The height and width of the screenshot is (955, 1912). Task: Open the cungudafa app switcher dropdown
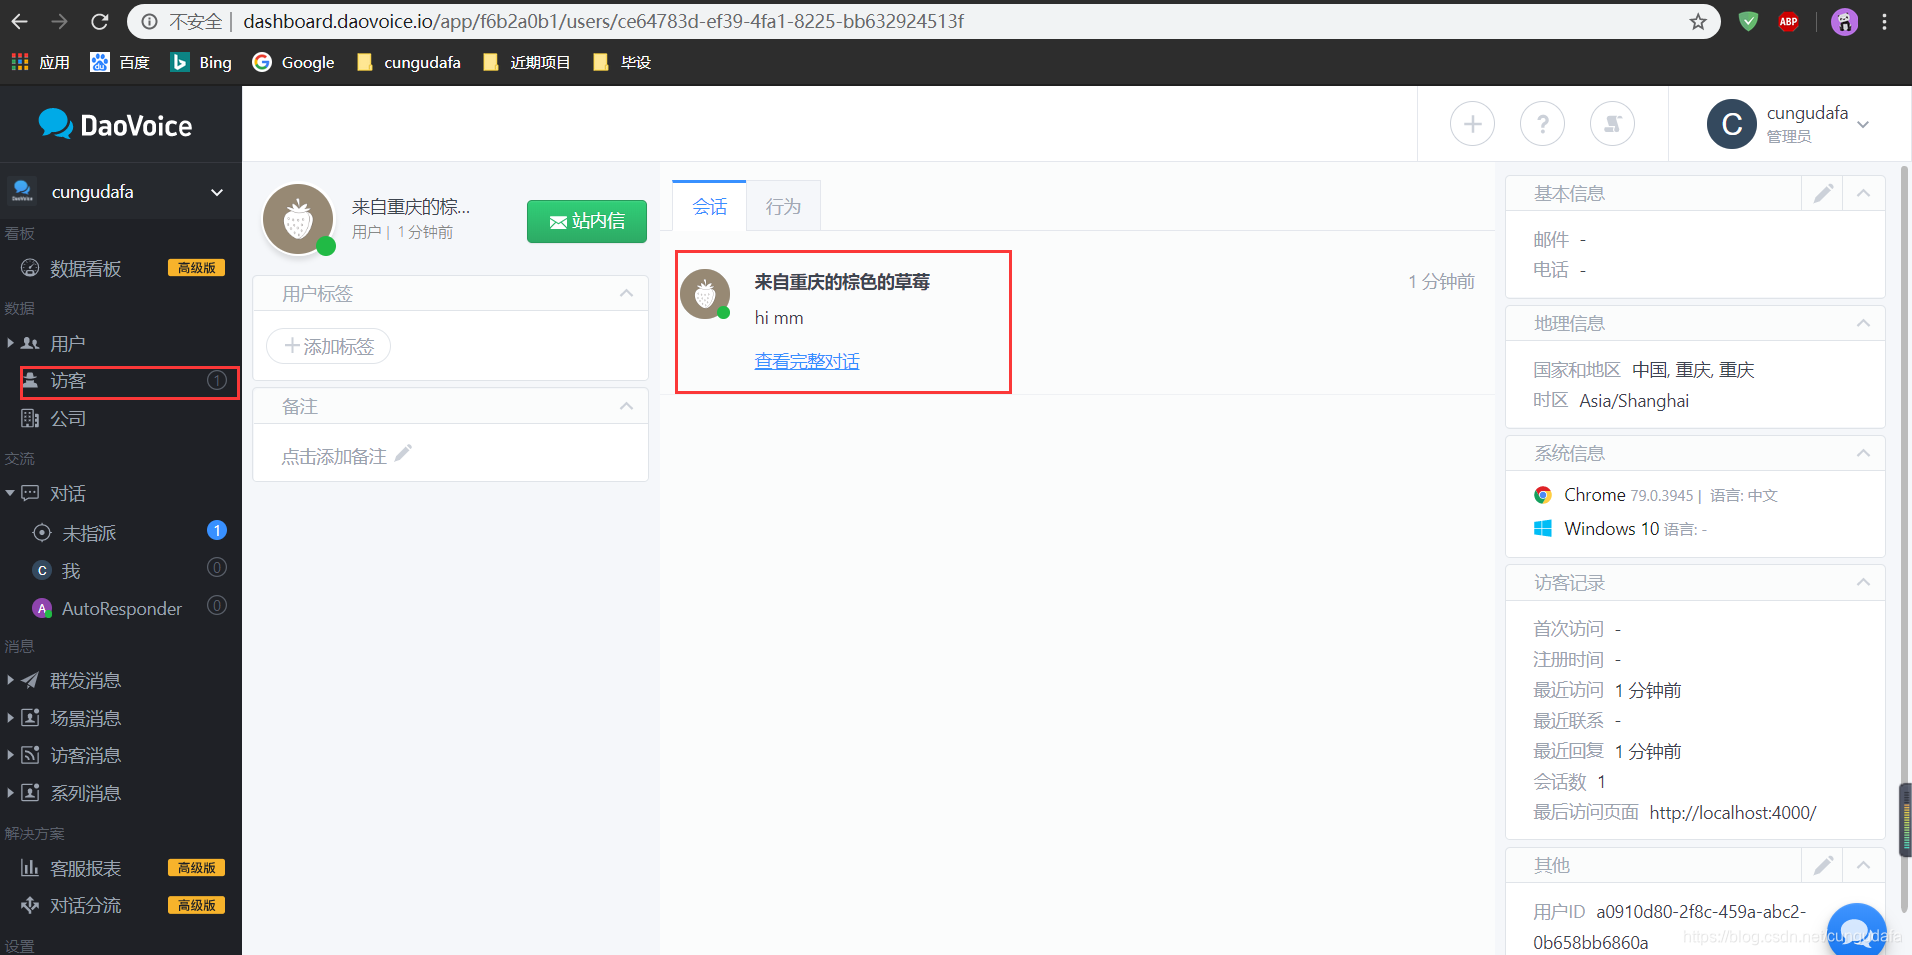point(120,192)
